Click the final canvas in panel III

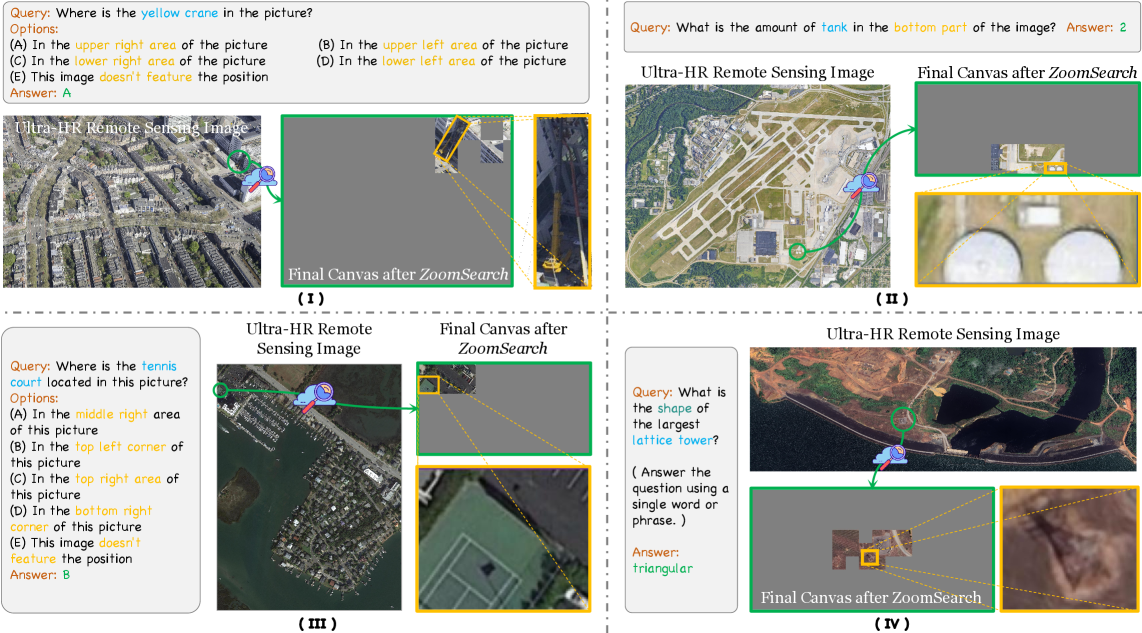tap(503, 409)
